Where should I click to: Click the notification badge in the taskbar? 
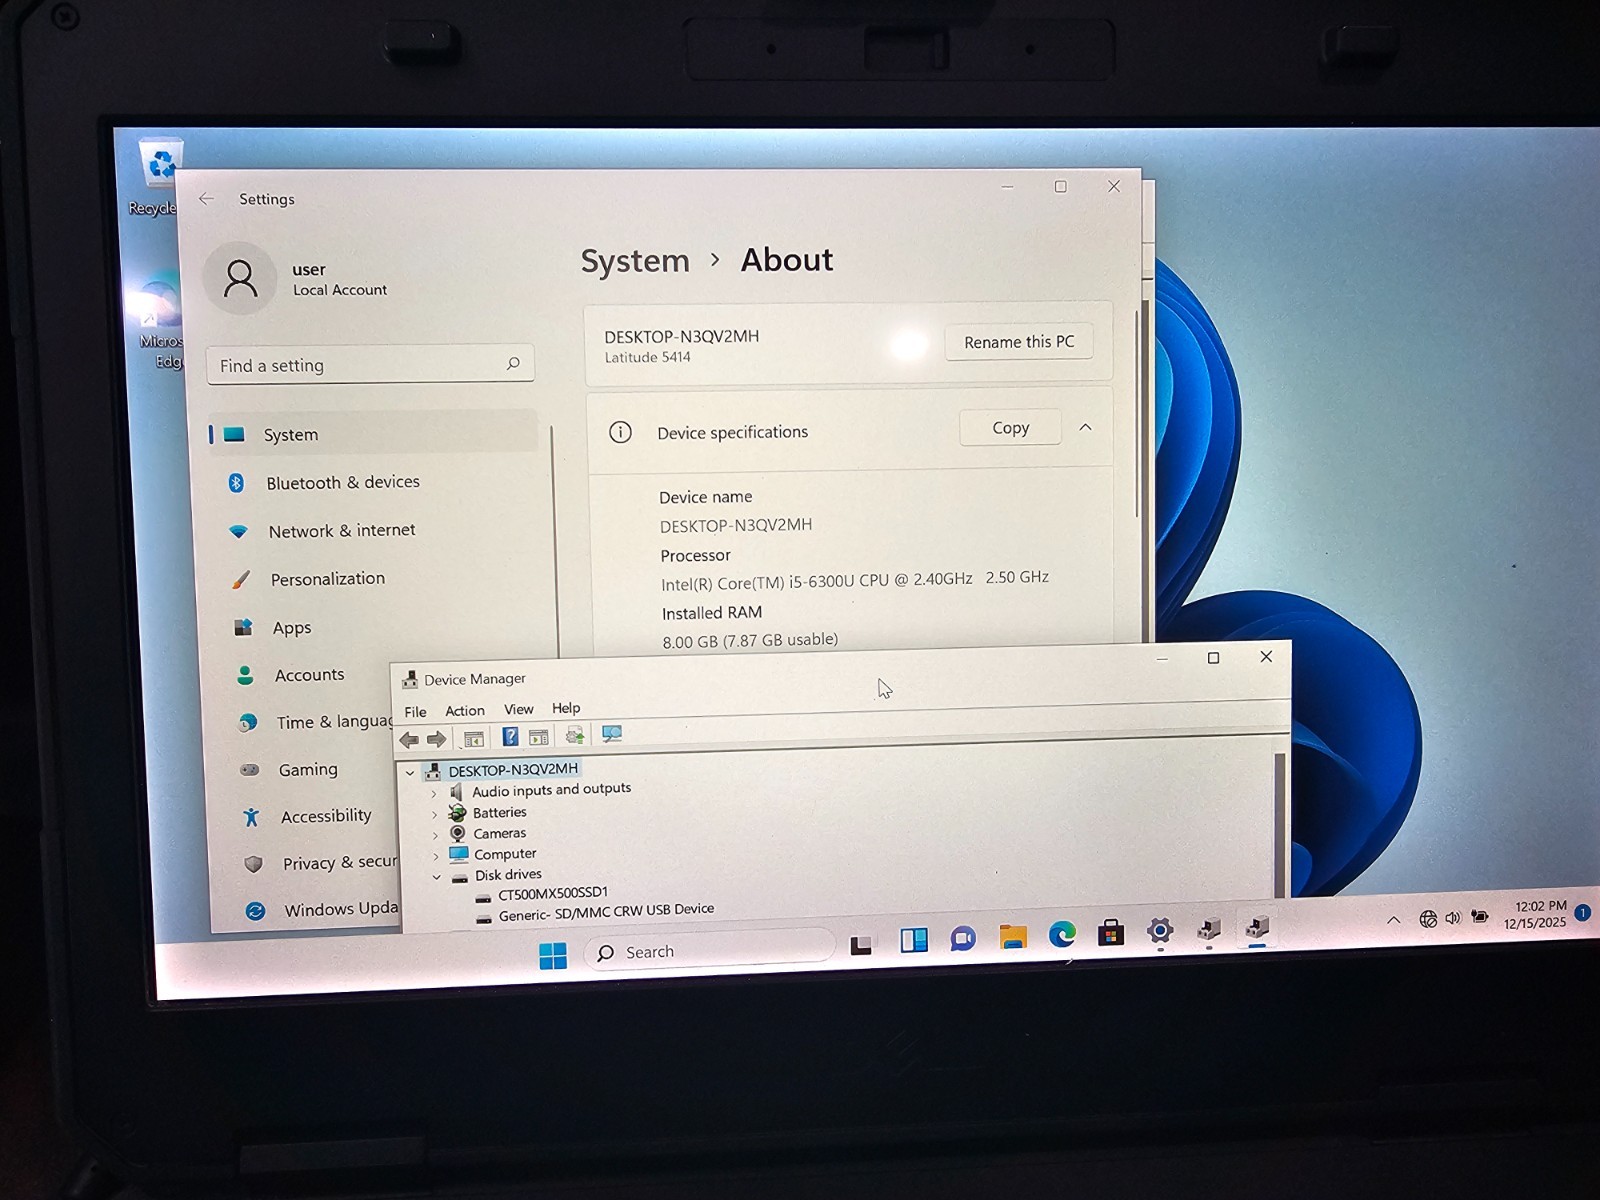pos(1583,912)
